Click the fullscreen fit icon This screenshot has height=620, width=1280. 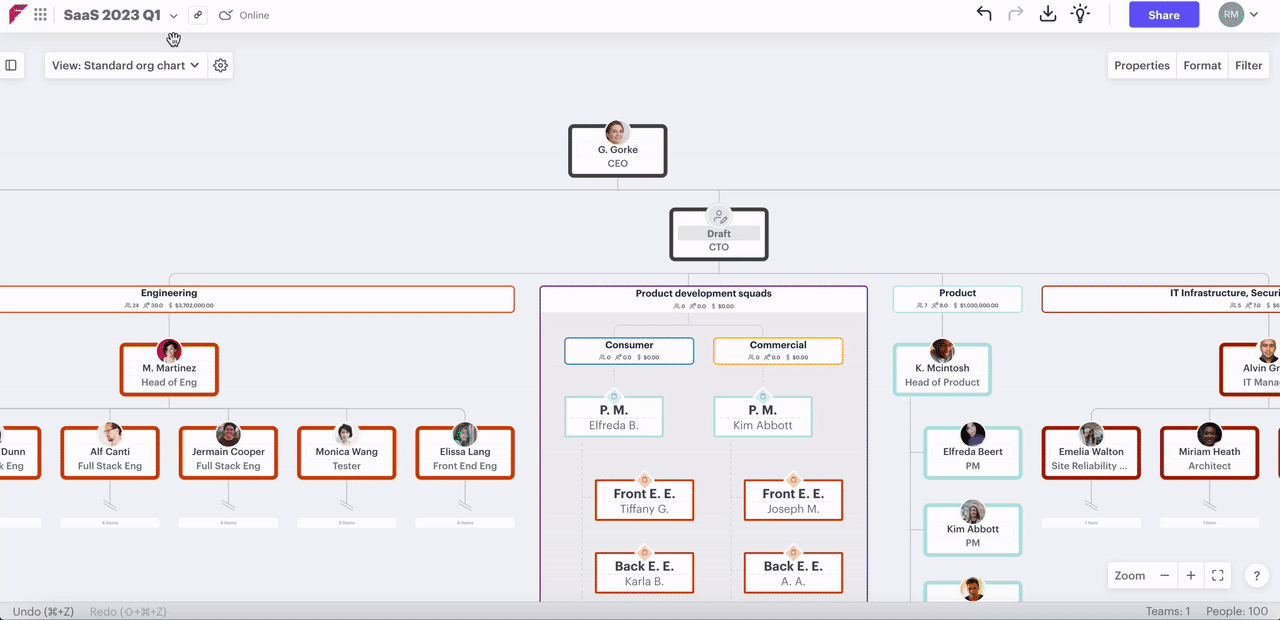1217,575
